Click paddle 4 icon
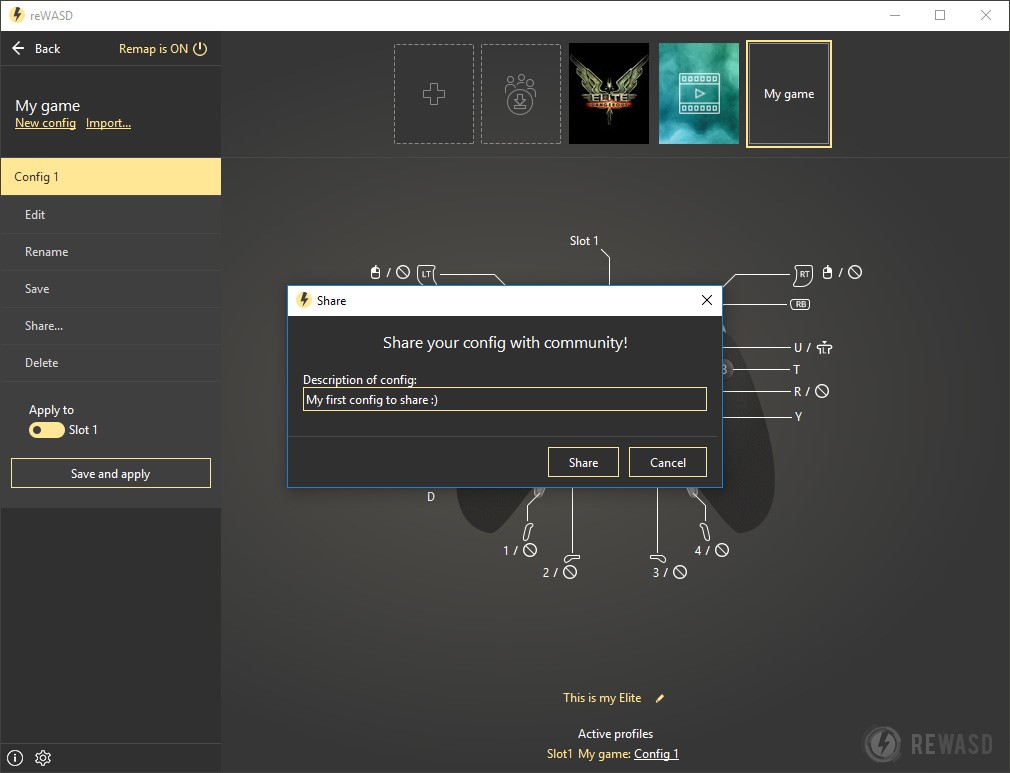Image resolution: width=1010 pixels, height=773 pixels. pos(705,532)
